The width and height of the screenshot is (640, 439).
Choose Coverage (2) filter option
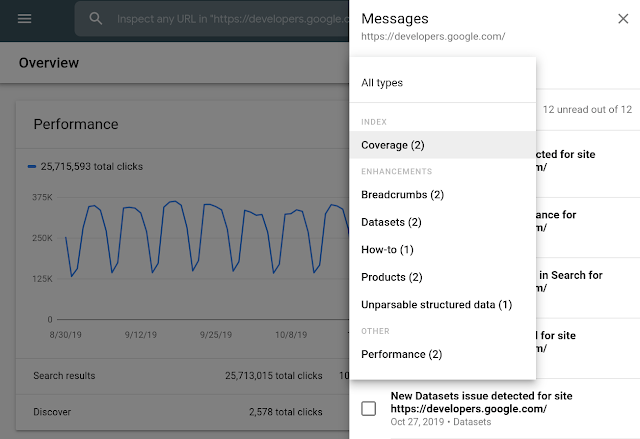[393, 145]
